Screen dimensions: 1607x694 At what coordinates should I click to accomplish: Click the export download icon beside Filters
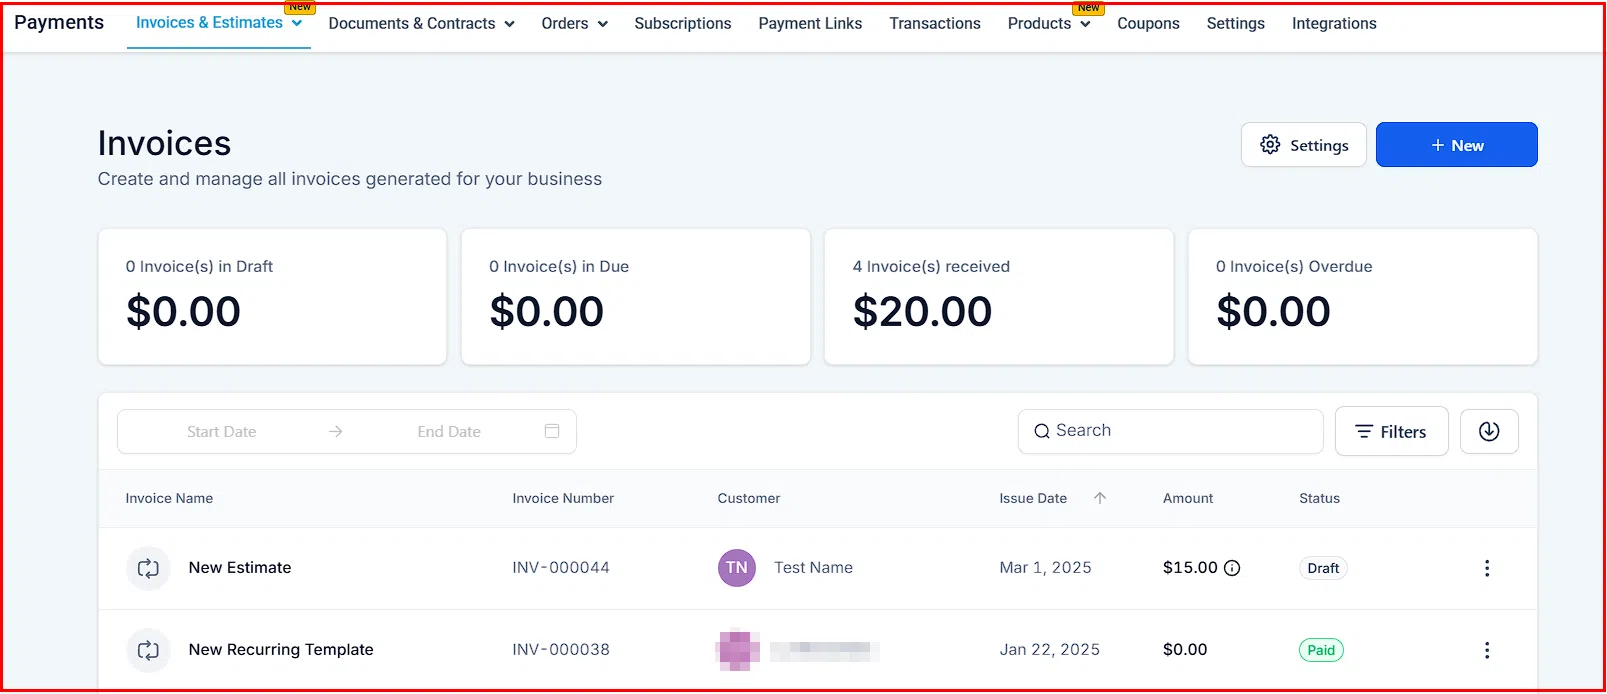[1489, 431]
